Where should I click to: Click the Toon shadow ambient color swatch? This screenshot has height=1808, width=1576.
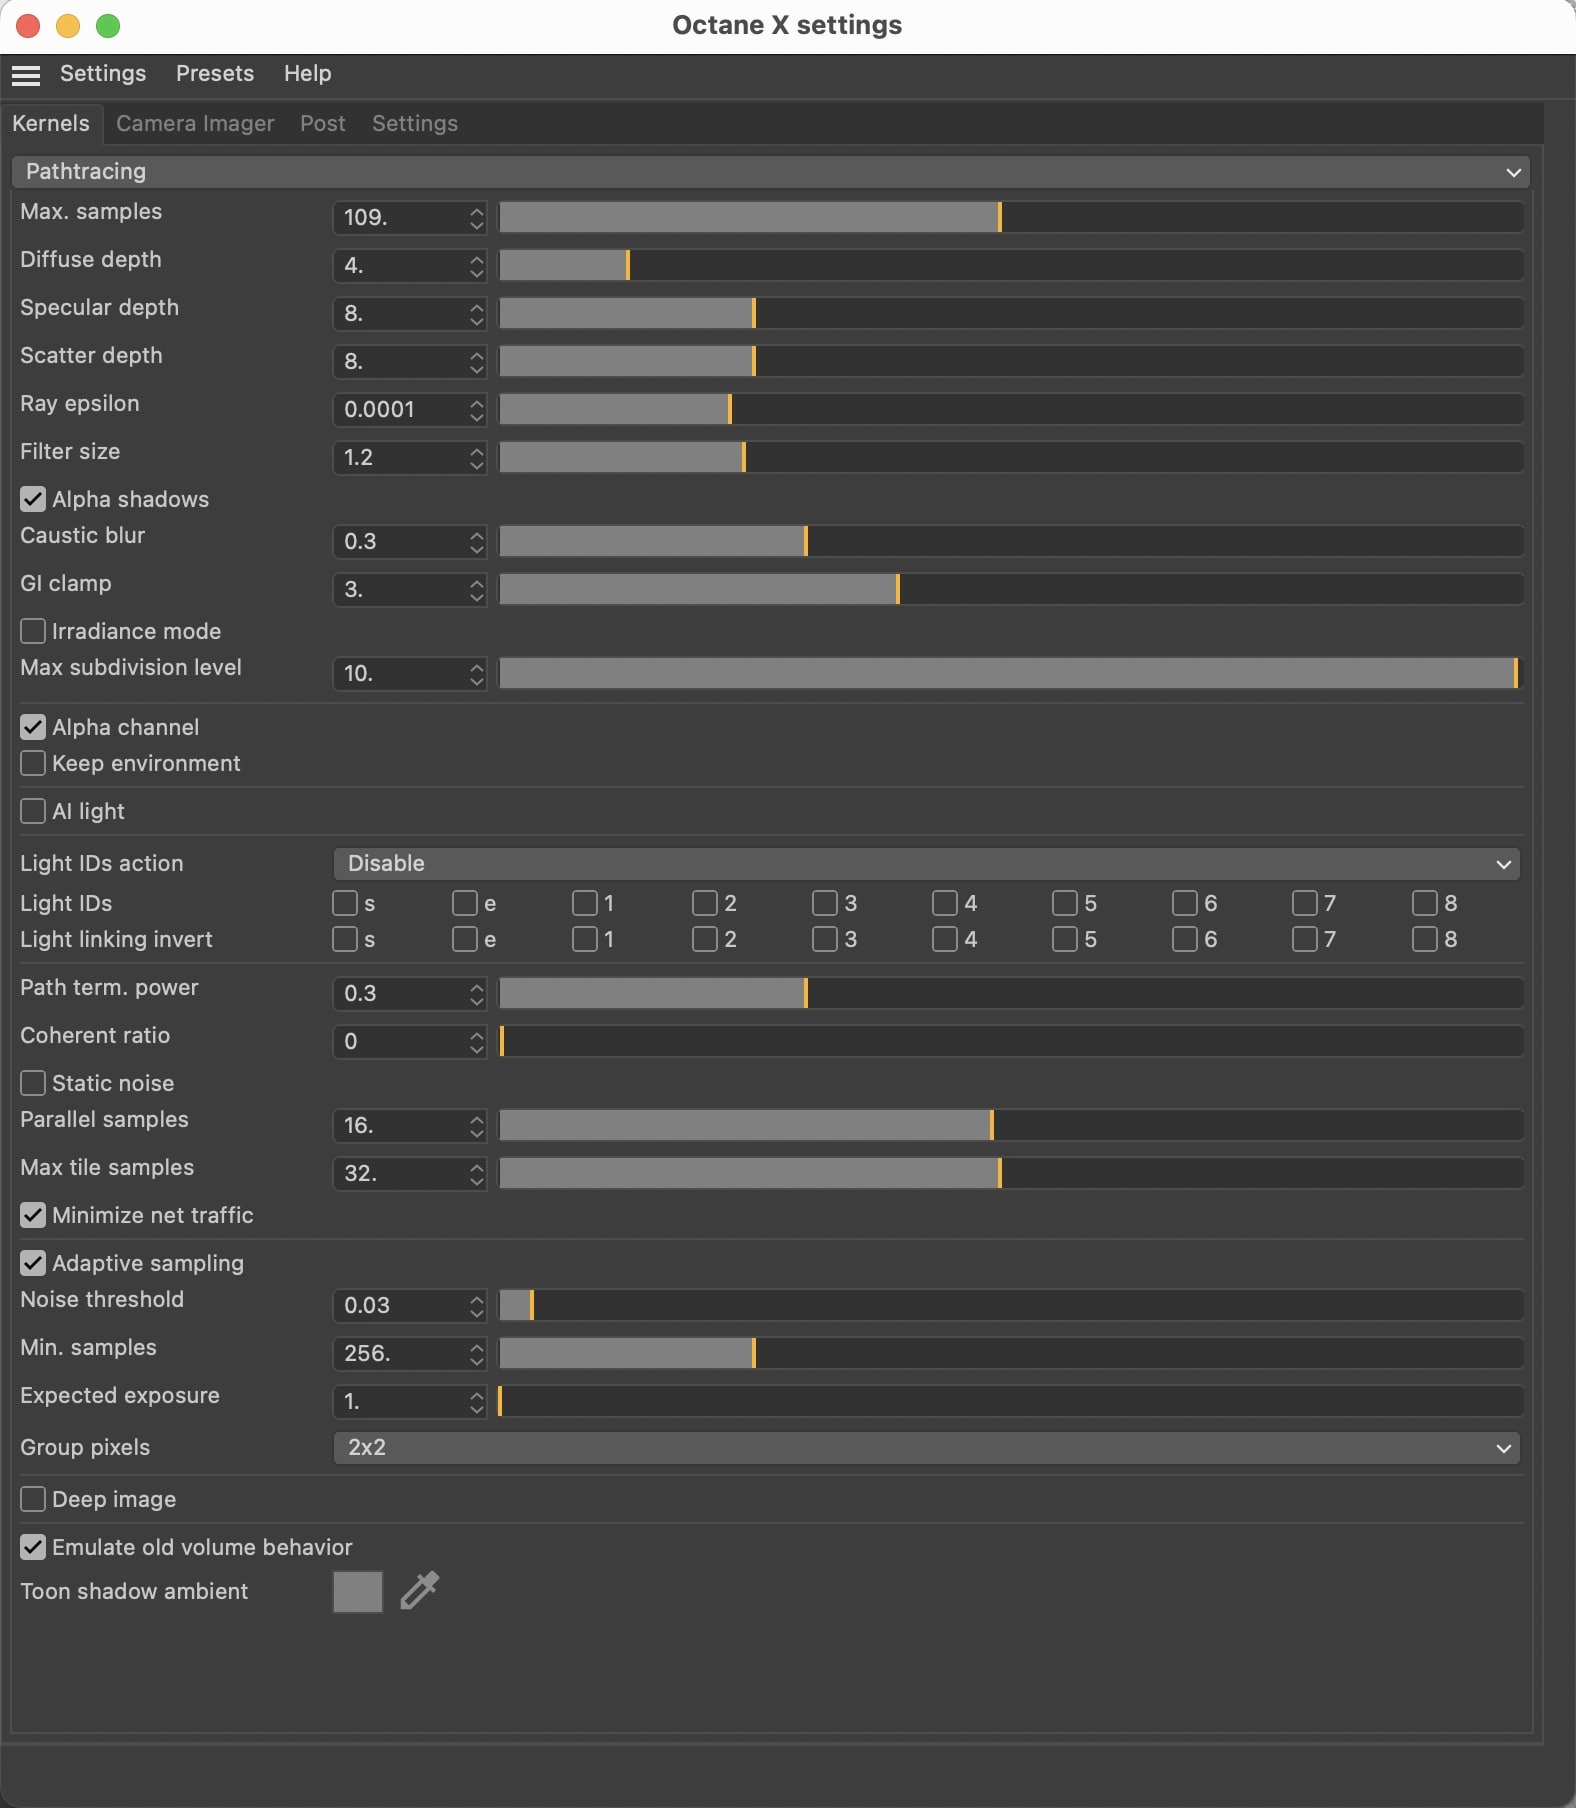(358, 1592)
